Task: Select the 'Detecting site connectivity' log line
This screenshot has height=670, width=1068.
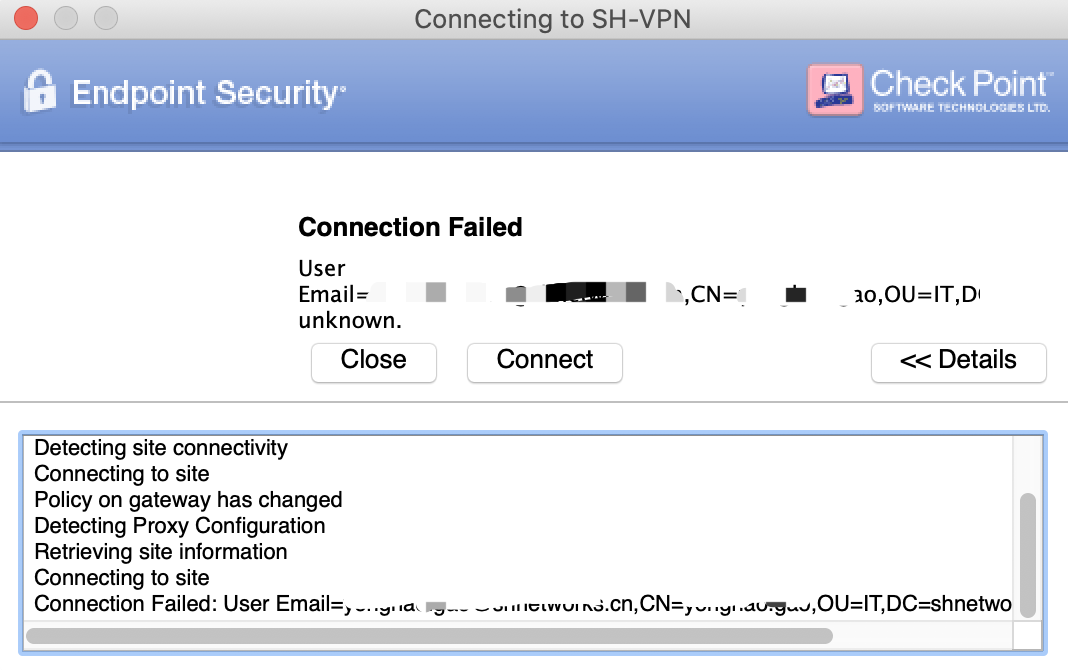Action: coord(161,448)
